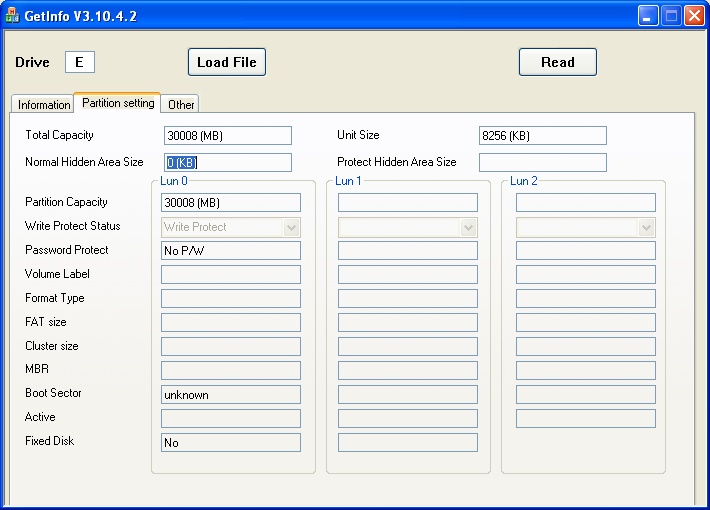
Task: Click Lun 1 Partition Capacity field
Action: pyautogui.click(x=408, y=202)
